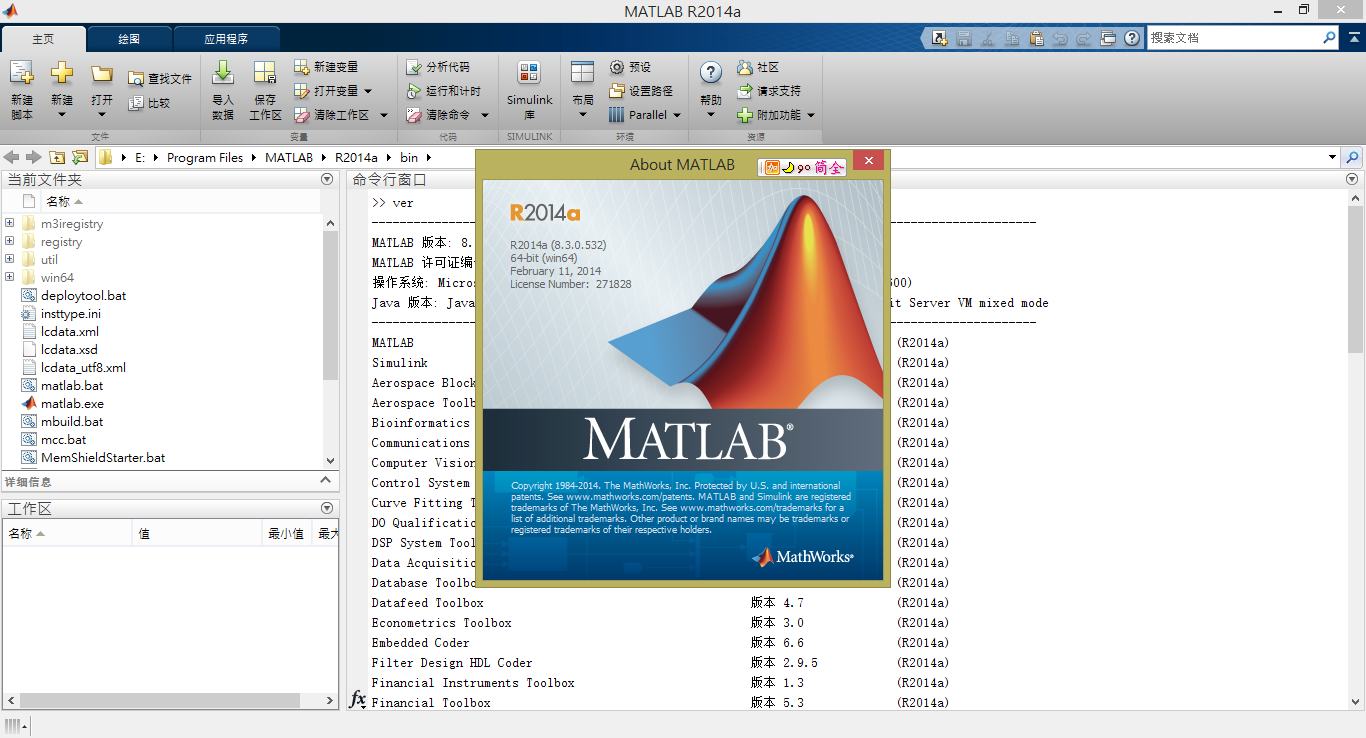This screenshot has width=1366, height=738.
Task: Switch to the Plots (绘图) tab
Action: [129, 39]
